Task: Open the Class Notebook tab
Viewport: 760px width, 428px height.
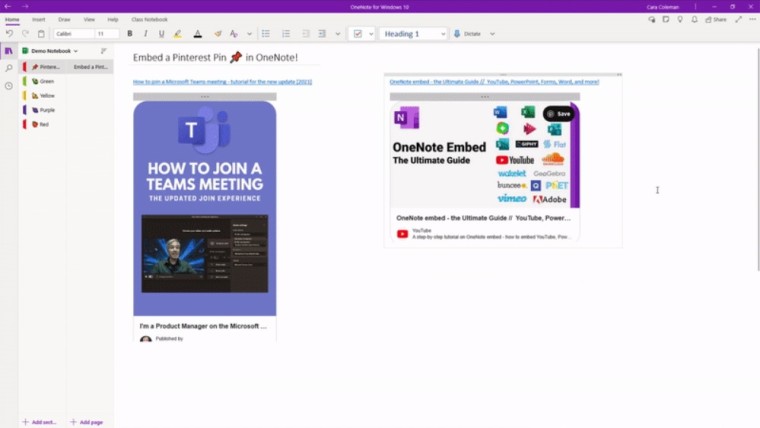Action: 149,19
